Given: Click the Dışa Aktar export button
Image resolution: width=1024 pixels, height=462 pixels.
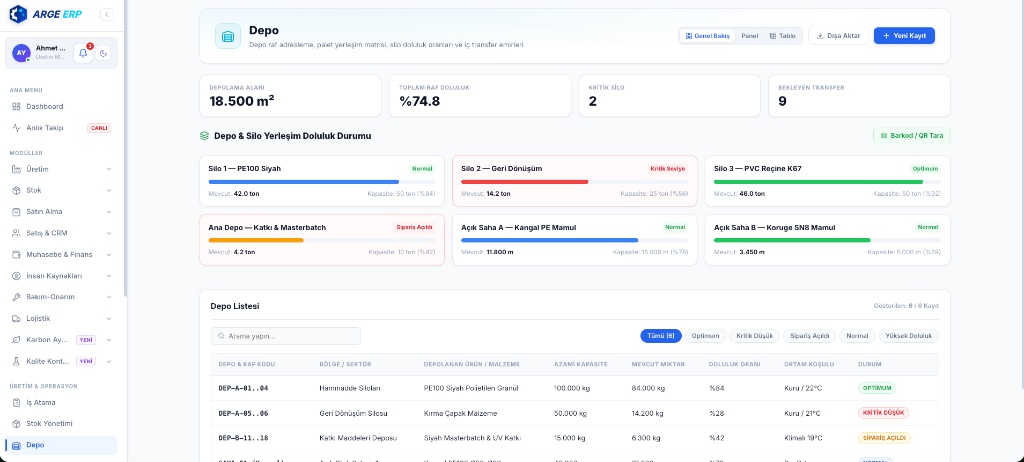Looking at the screenshot, I should [x=838, y=36].
